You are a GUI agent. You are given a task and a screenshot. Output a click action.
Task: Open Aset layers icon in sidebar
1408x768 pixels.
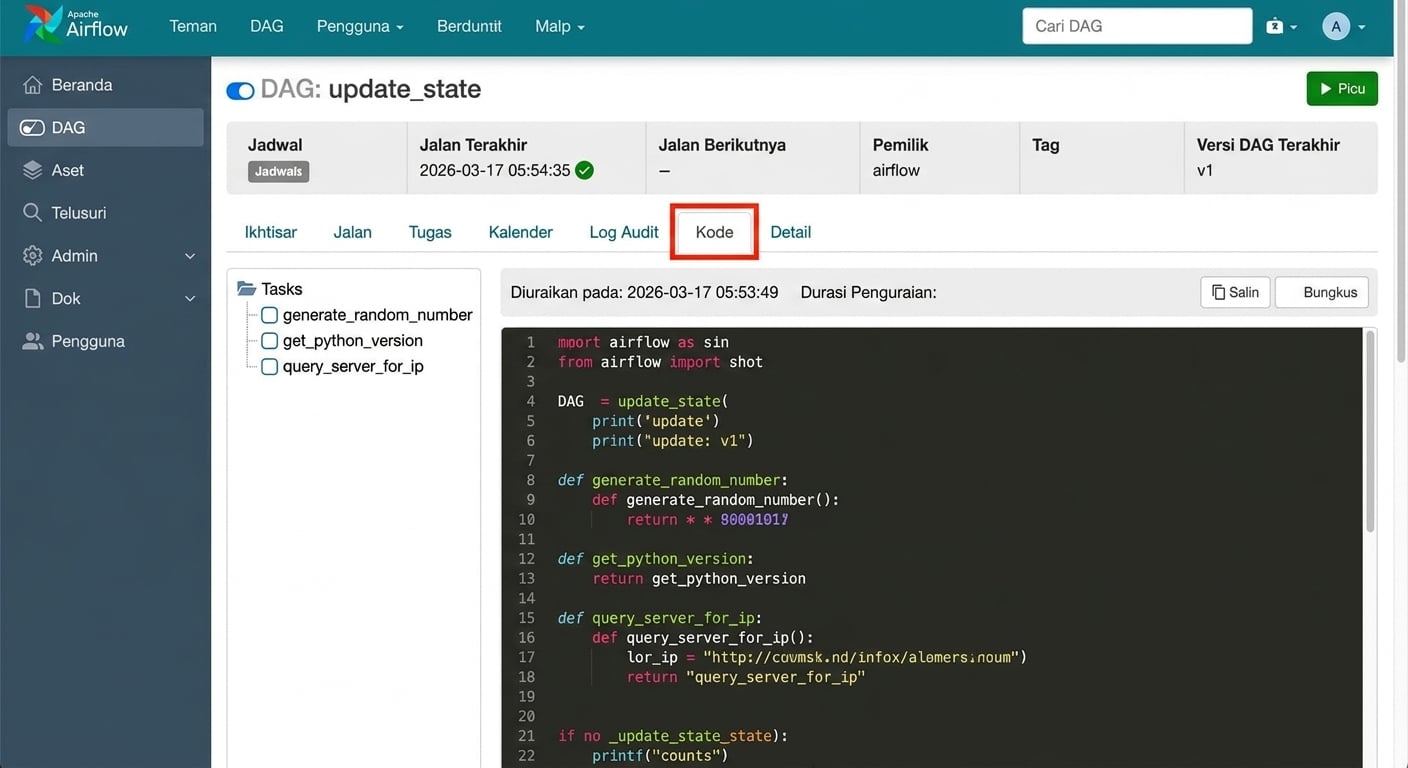[x=33, y=170]
